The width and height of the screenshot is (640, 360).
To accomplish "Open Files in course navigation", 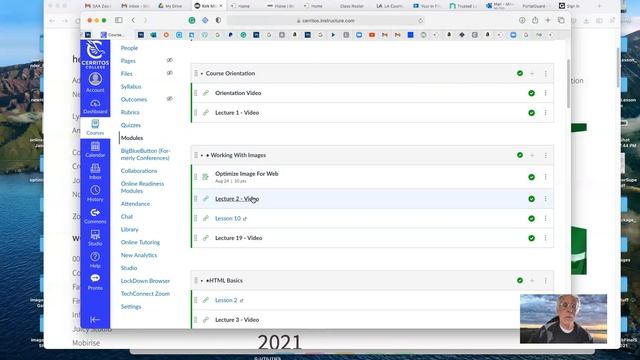I will [127, 73].
